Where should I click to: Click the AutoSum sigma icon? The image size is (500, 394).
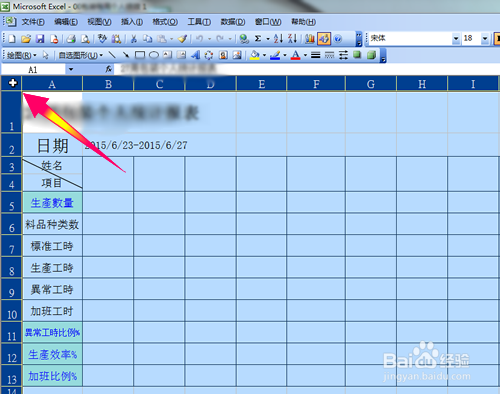pyautogui.click(x=258, y=39)
